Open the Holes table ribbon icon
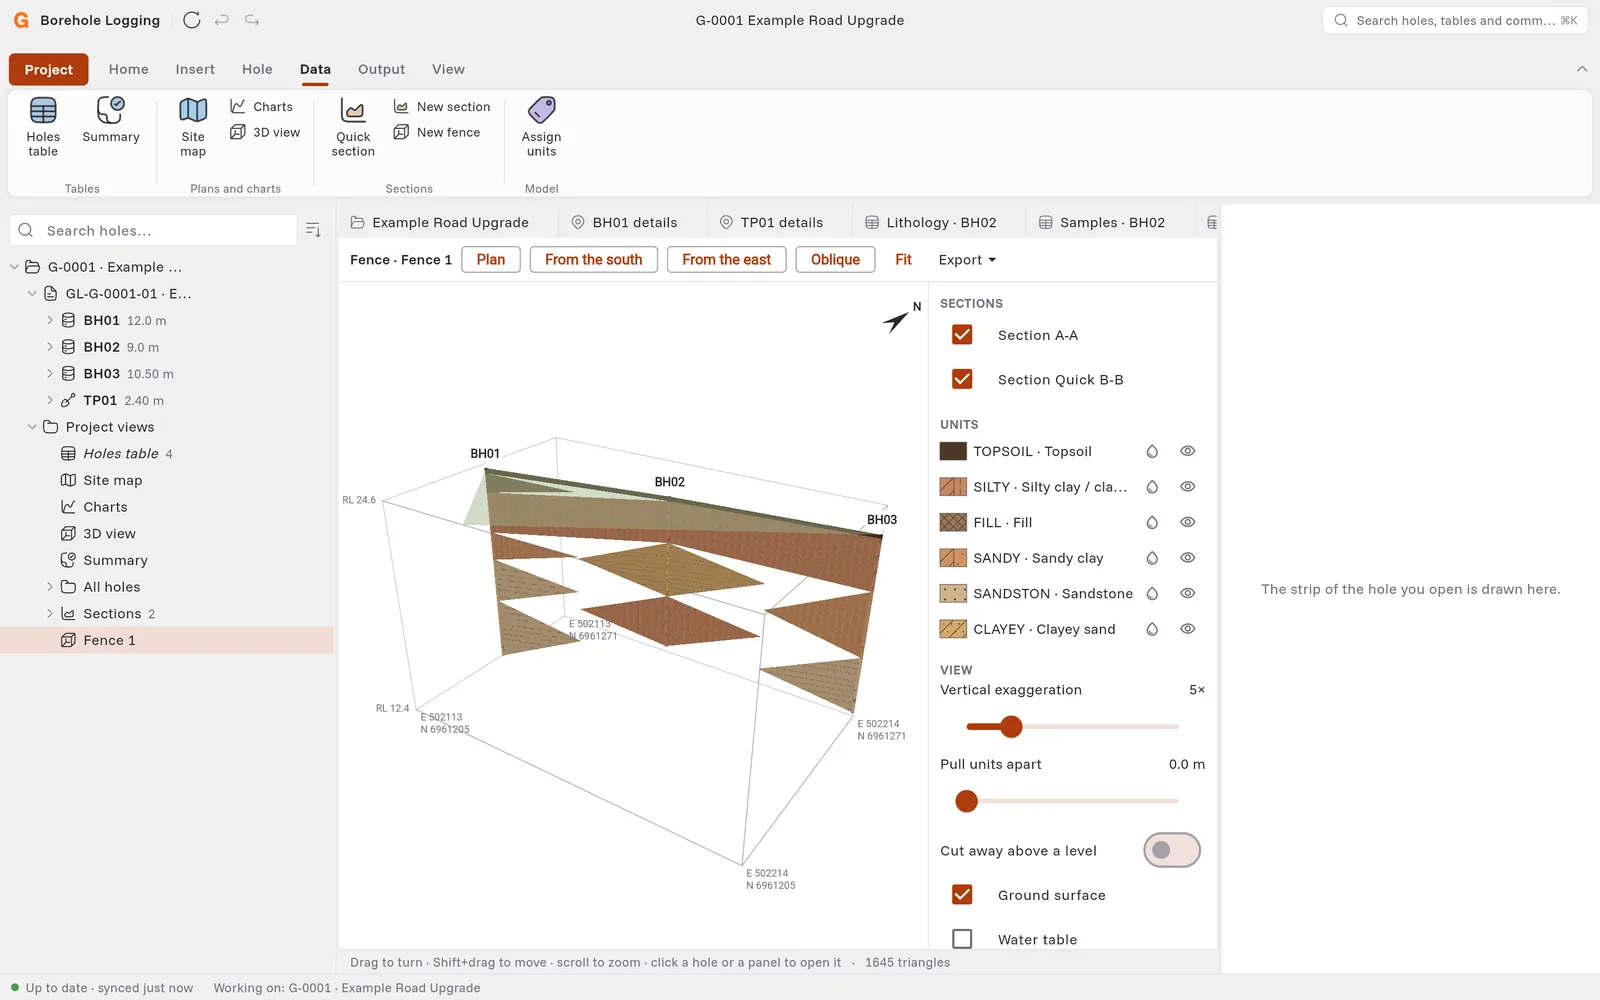 [43, 126]
